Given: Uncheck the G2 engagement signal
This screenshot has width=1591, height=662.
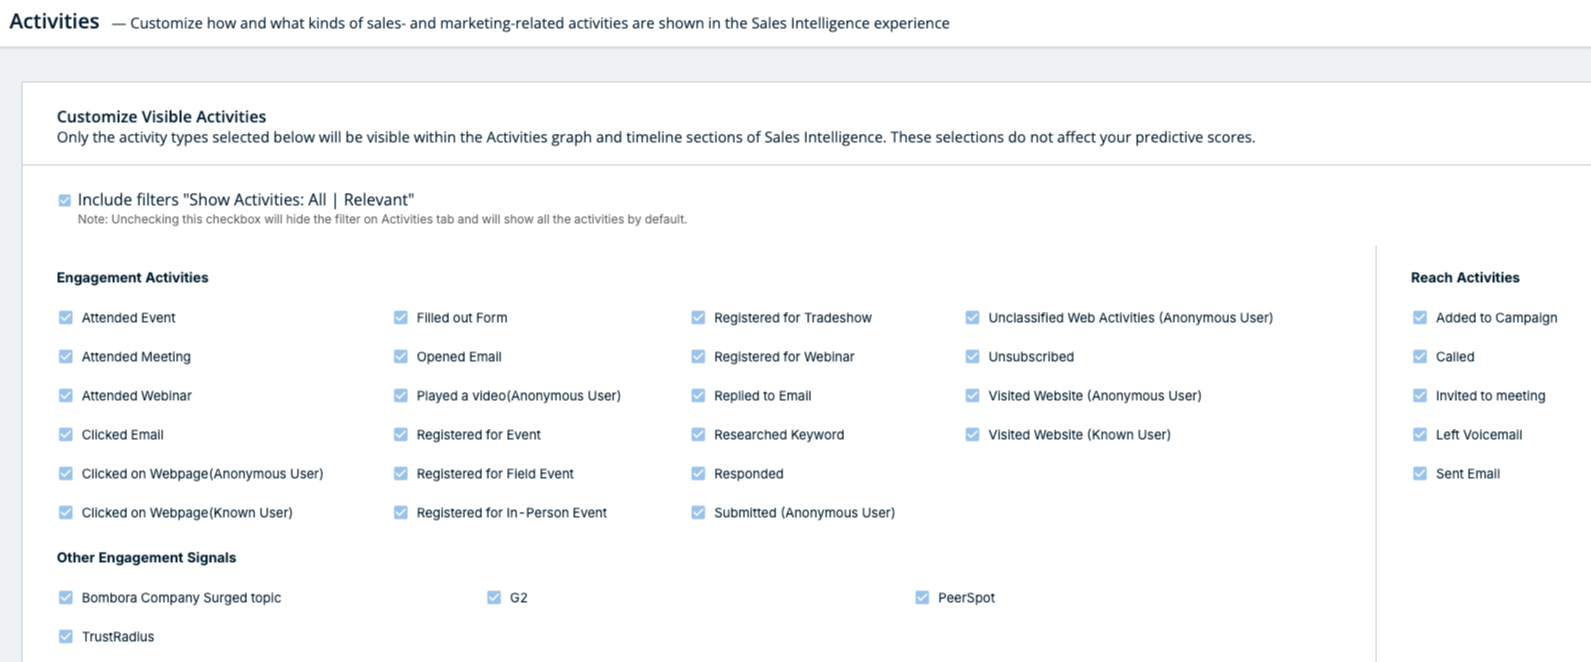Looking at the screenshot, I should (494, 598).
